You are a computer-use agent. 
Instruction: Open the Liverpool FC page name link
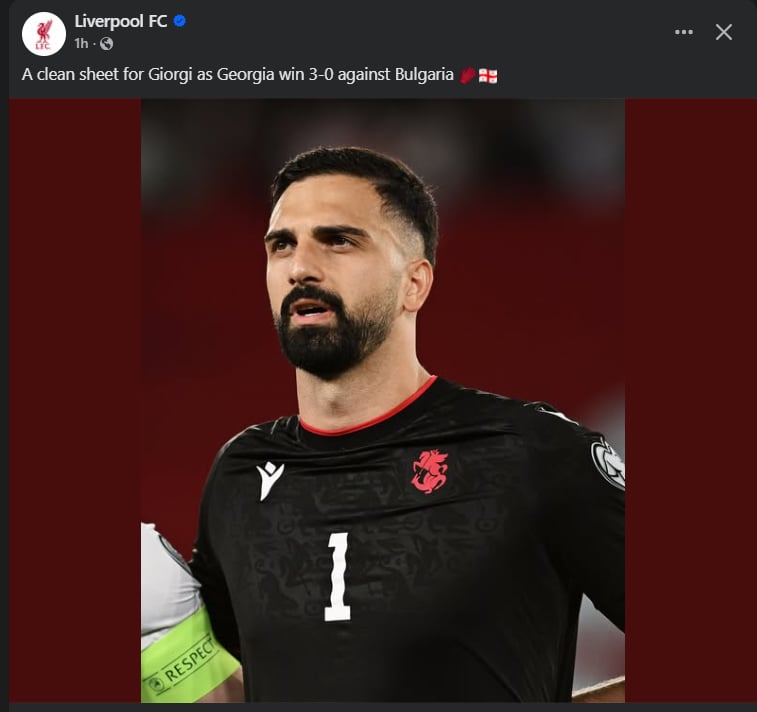[x=120, y=21]
